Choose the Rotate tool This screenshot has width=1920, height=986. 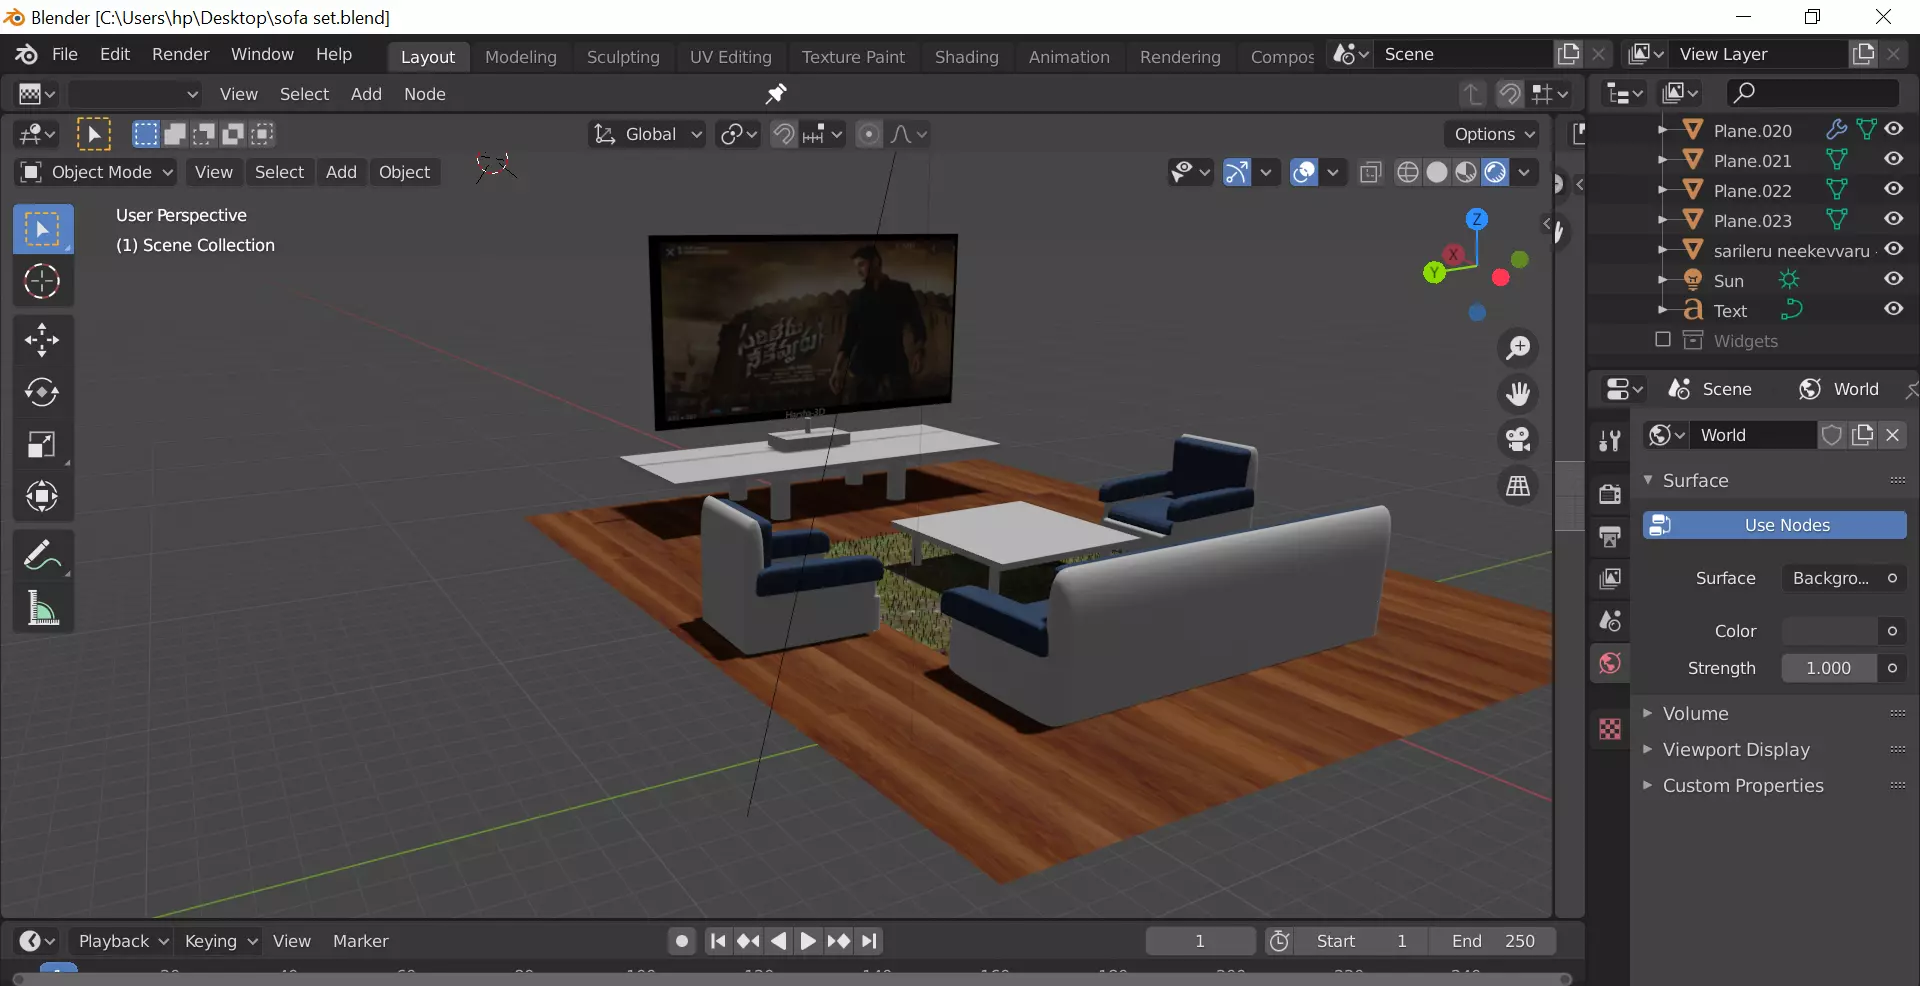[42, 392]
